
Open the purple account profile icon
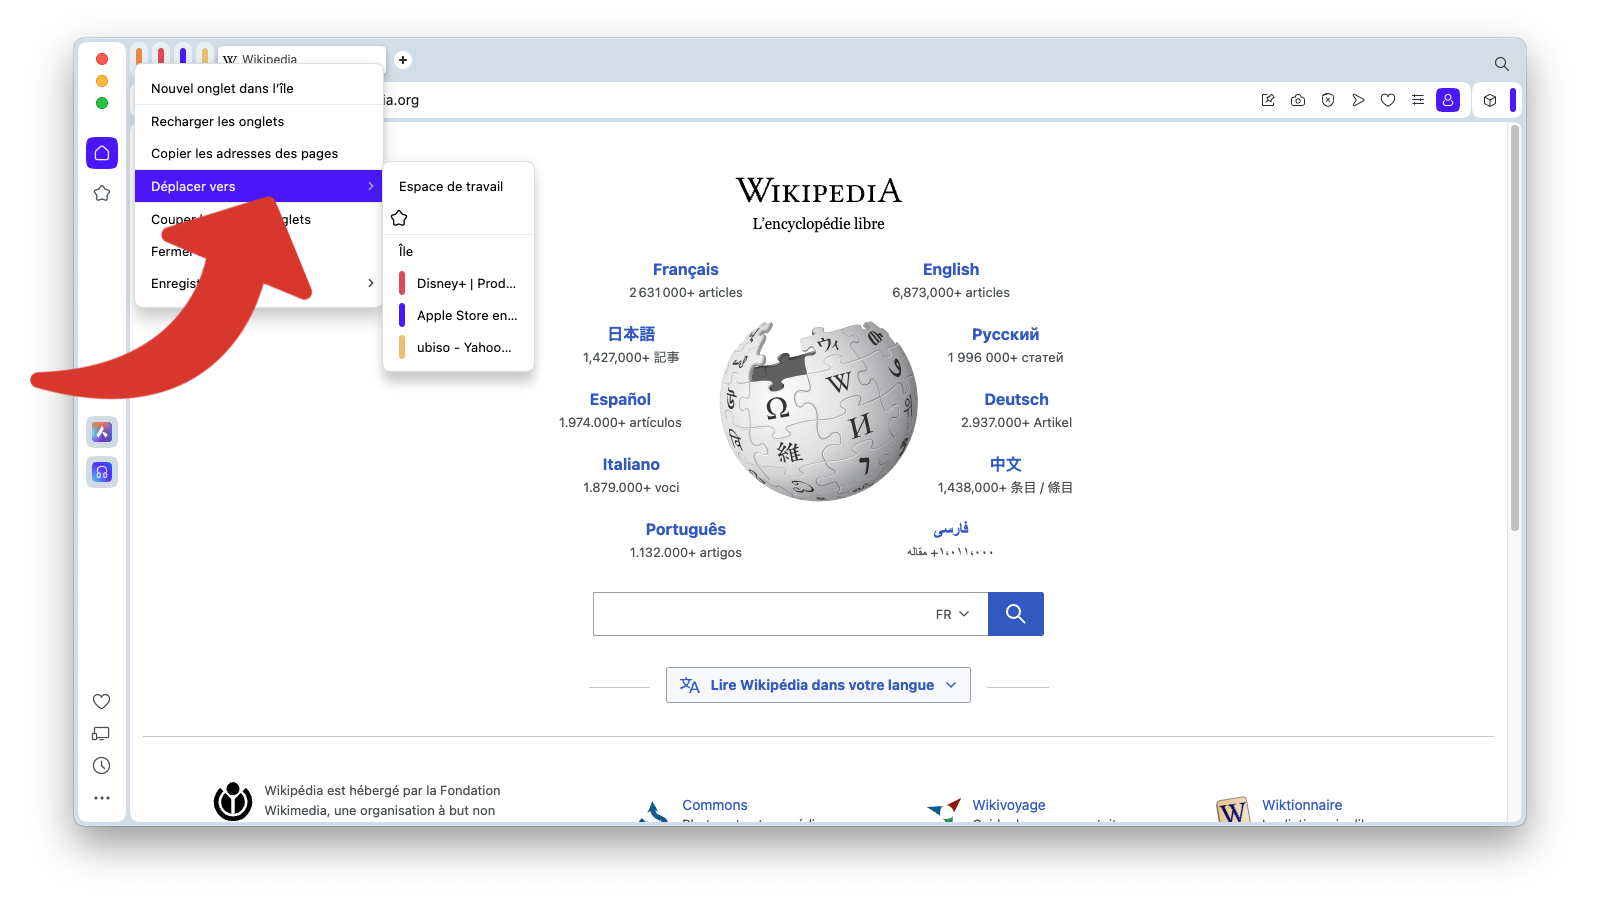[1448, 100]
